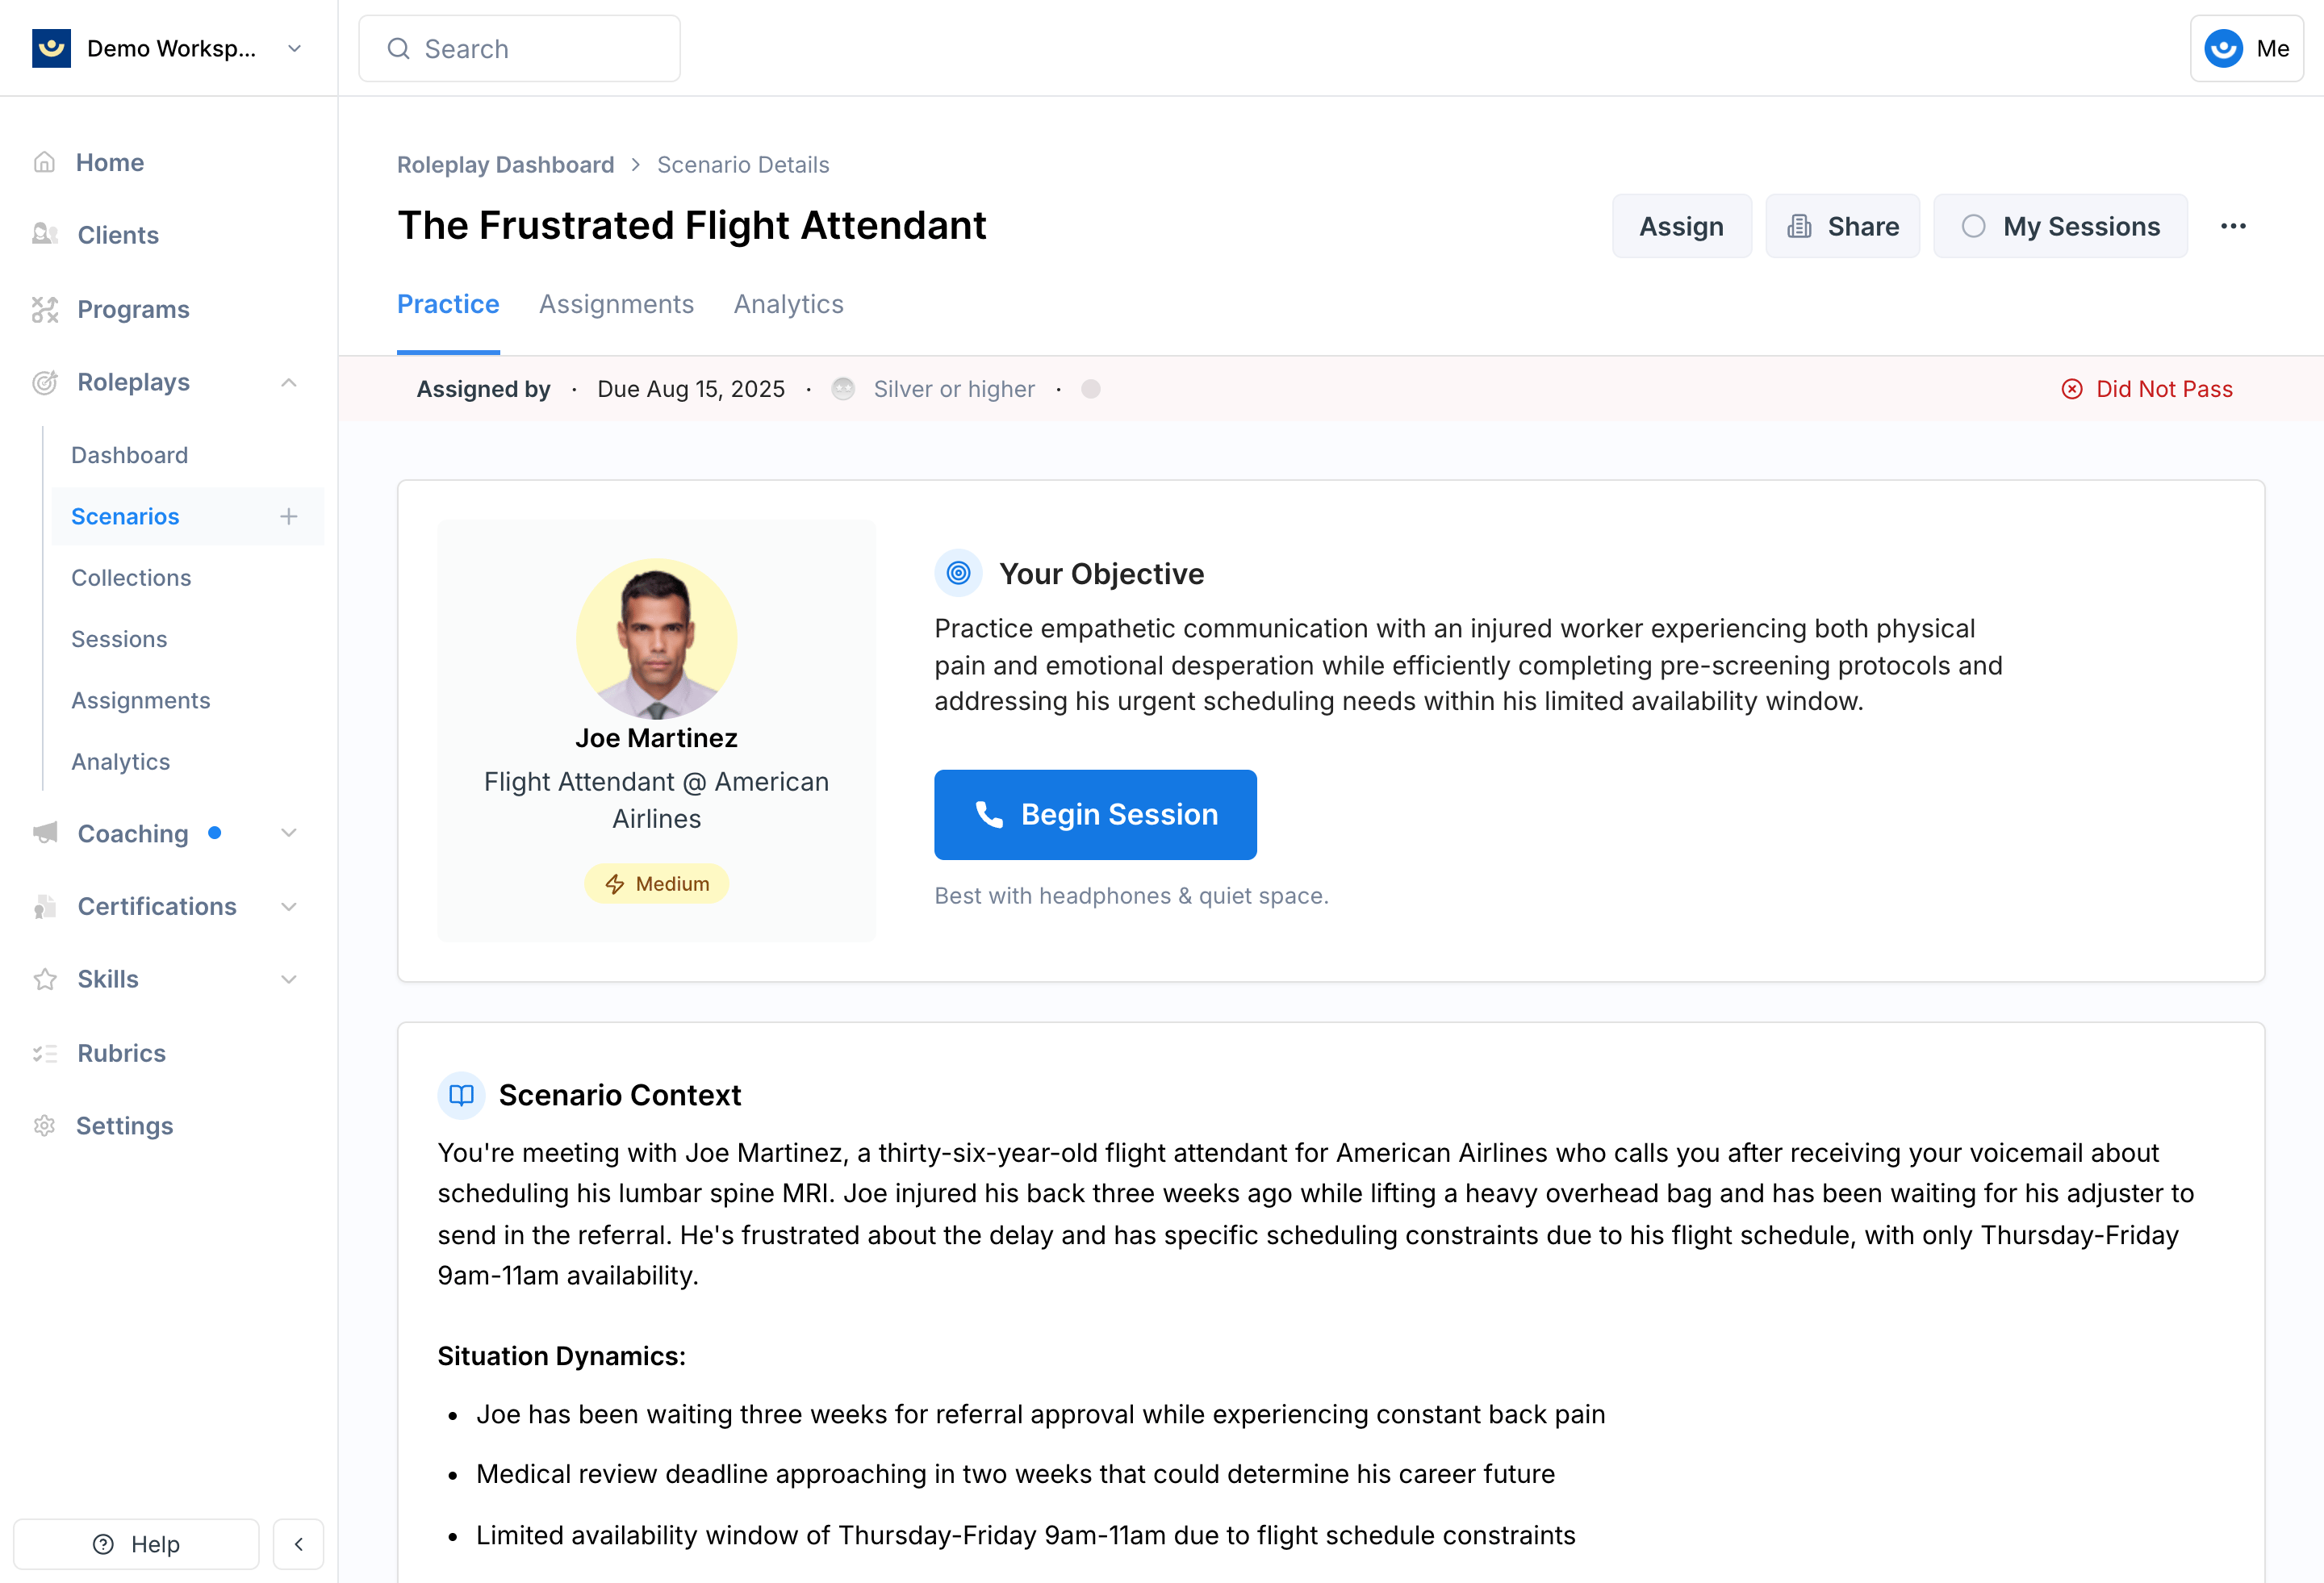Viewport: 2324px width, 1583px height.
Task: Click the Silver or higher medal icon
Action: pyautogui.click(x=843, y=389)
